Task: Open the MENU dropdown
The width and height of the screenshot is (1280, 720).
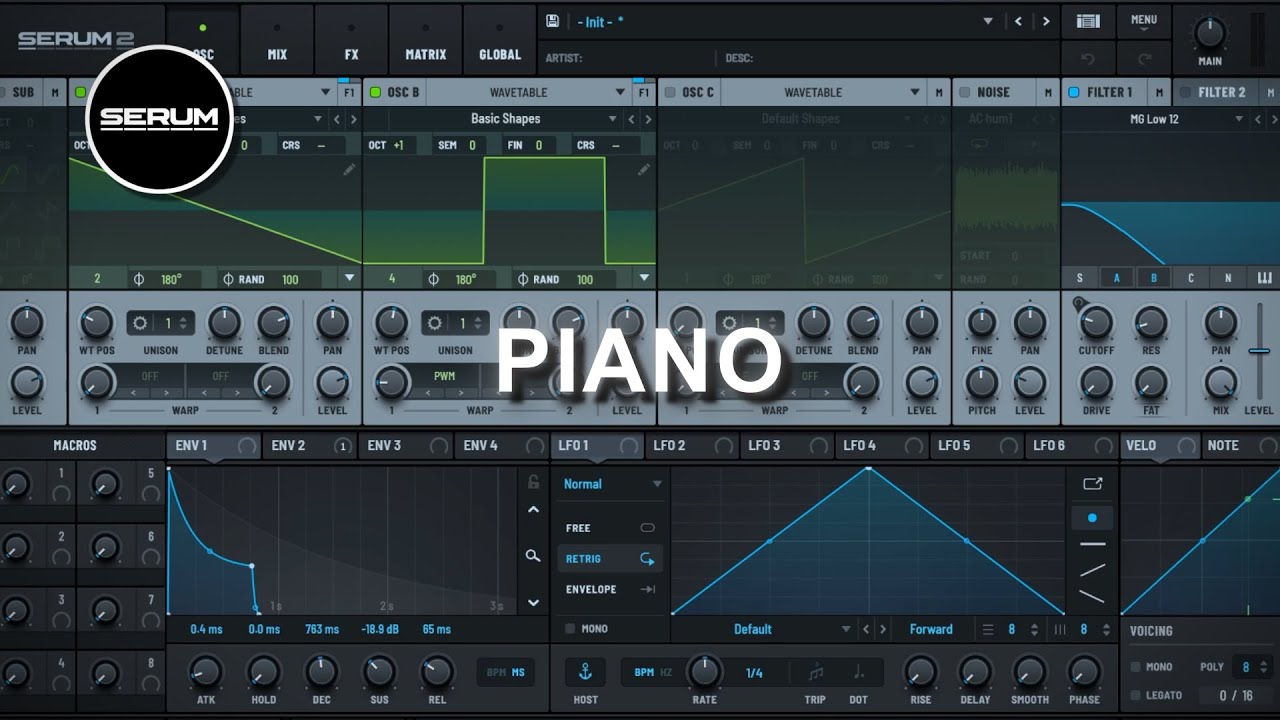Action: 1144,23
